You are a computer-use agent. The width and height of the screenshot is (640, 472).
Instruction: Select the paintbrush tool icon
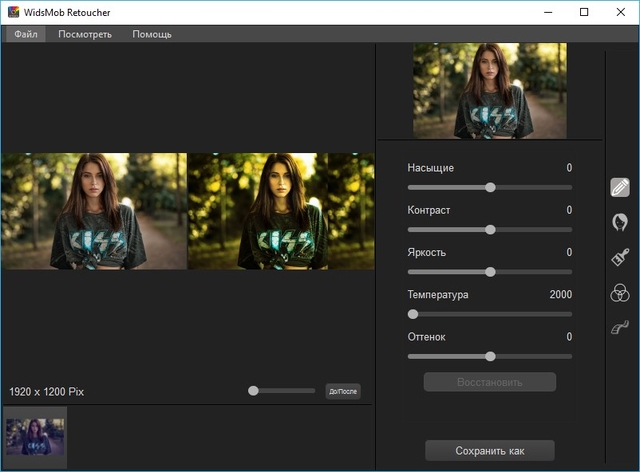tap(620, 257)
